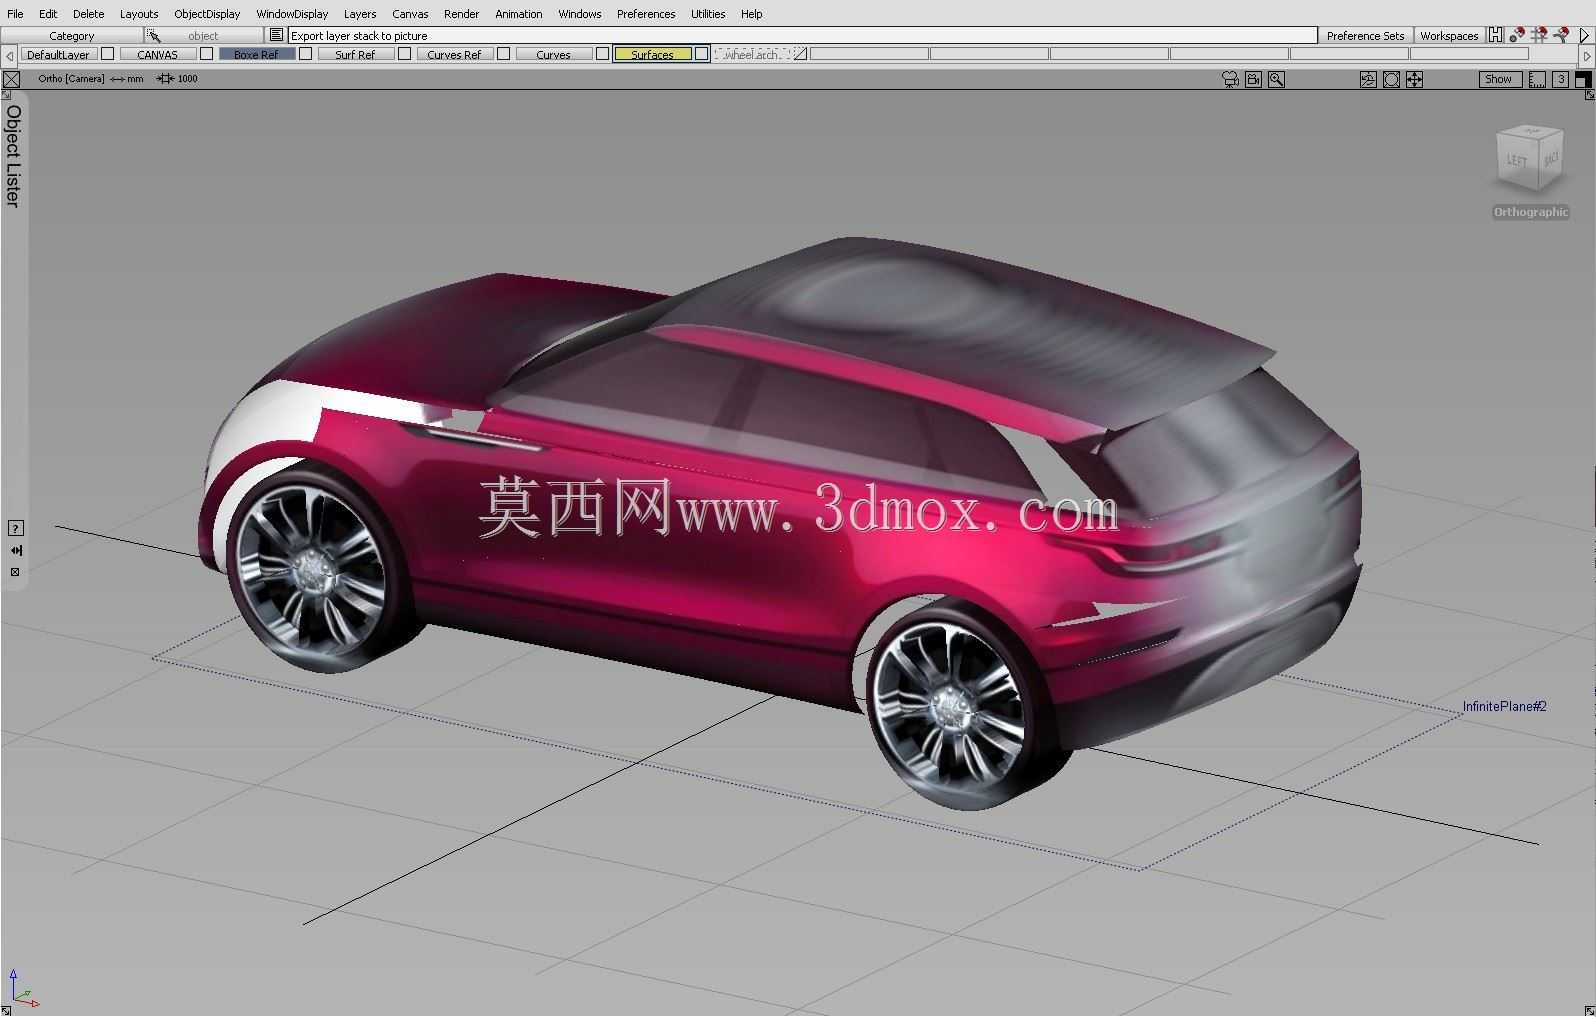Click the viewport grid spacing icon
The height and width of the screenshot is (1017, 1596).
pyautogui.click(x=165, y=79)
